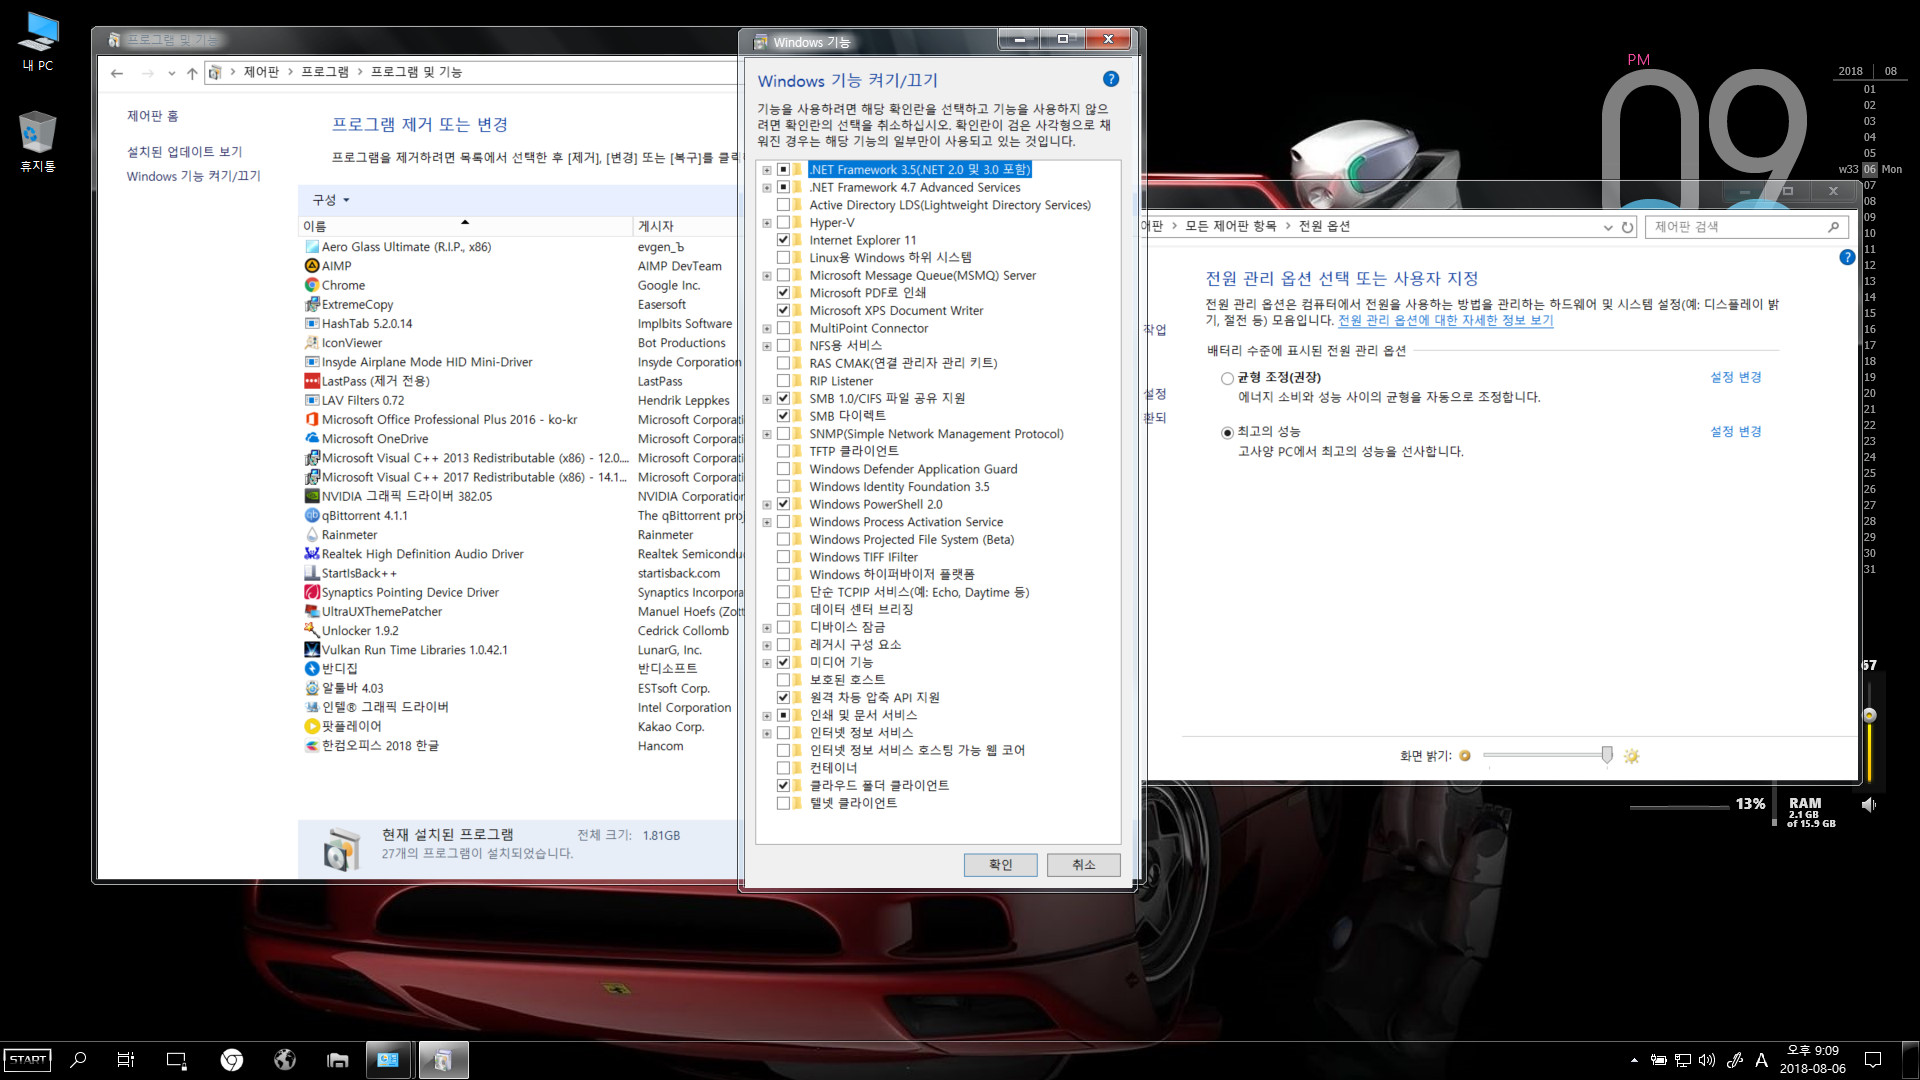Expand the 미디어 기능 node
The image size is (1920, 1080).
pyautogui.click(x=767, y=663)
